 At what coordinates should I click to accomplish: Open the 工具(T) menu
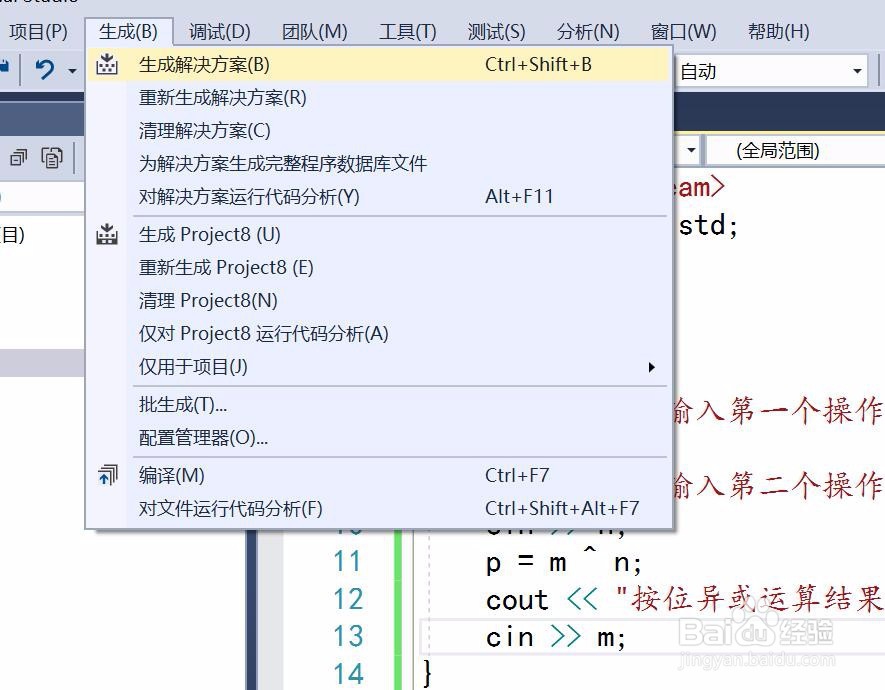(x=408, y=32)
